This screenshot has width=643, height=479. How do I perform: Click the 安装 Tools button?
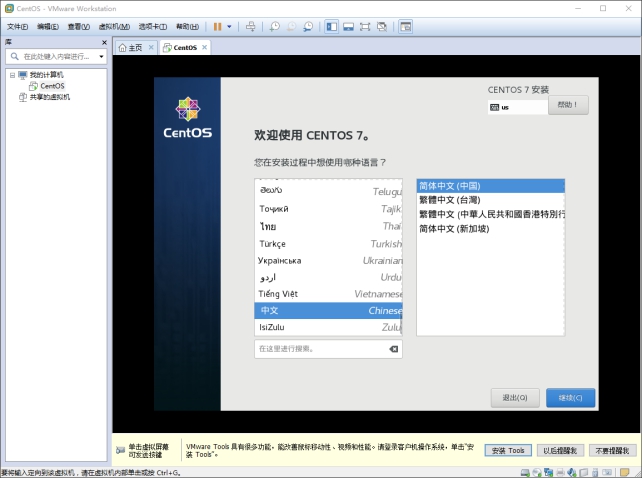[x=508, y=450]
